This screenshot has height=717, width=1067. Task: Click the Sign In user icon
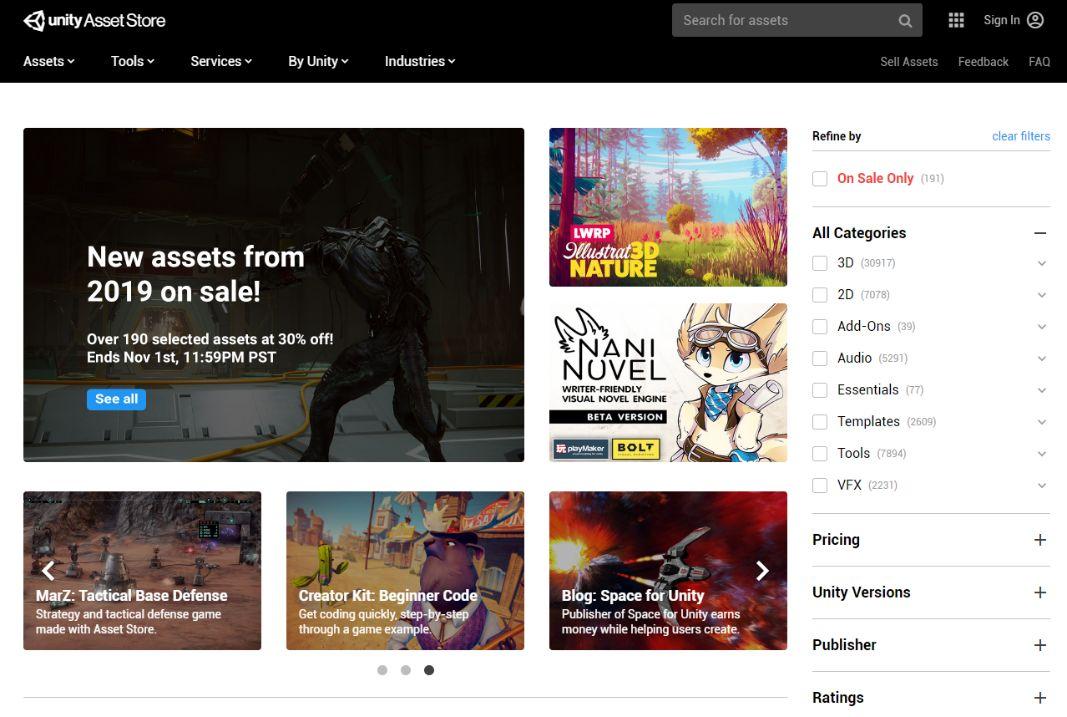pos(1035,20)
